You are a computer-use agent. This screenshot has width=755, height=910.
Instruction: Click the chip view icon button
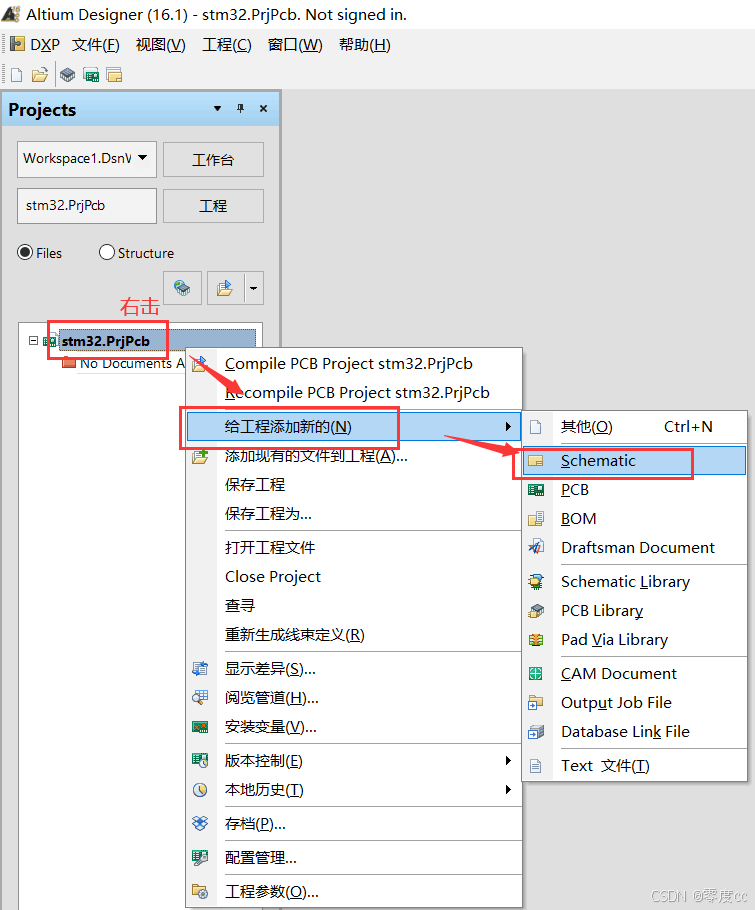click(x=182, y=288)
